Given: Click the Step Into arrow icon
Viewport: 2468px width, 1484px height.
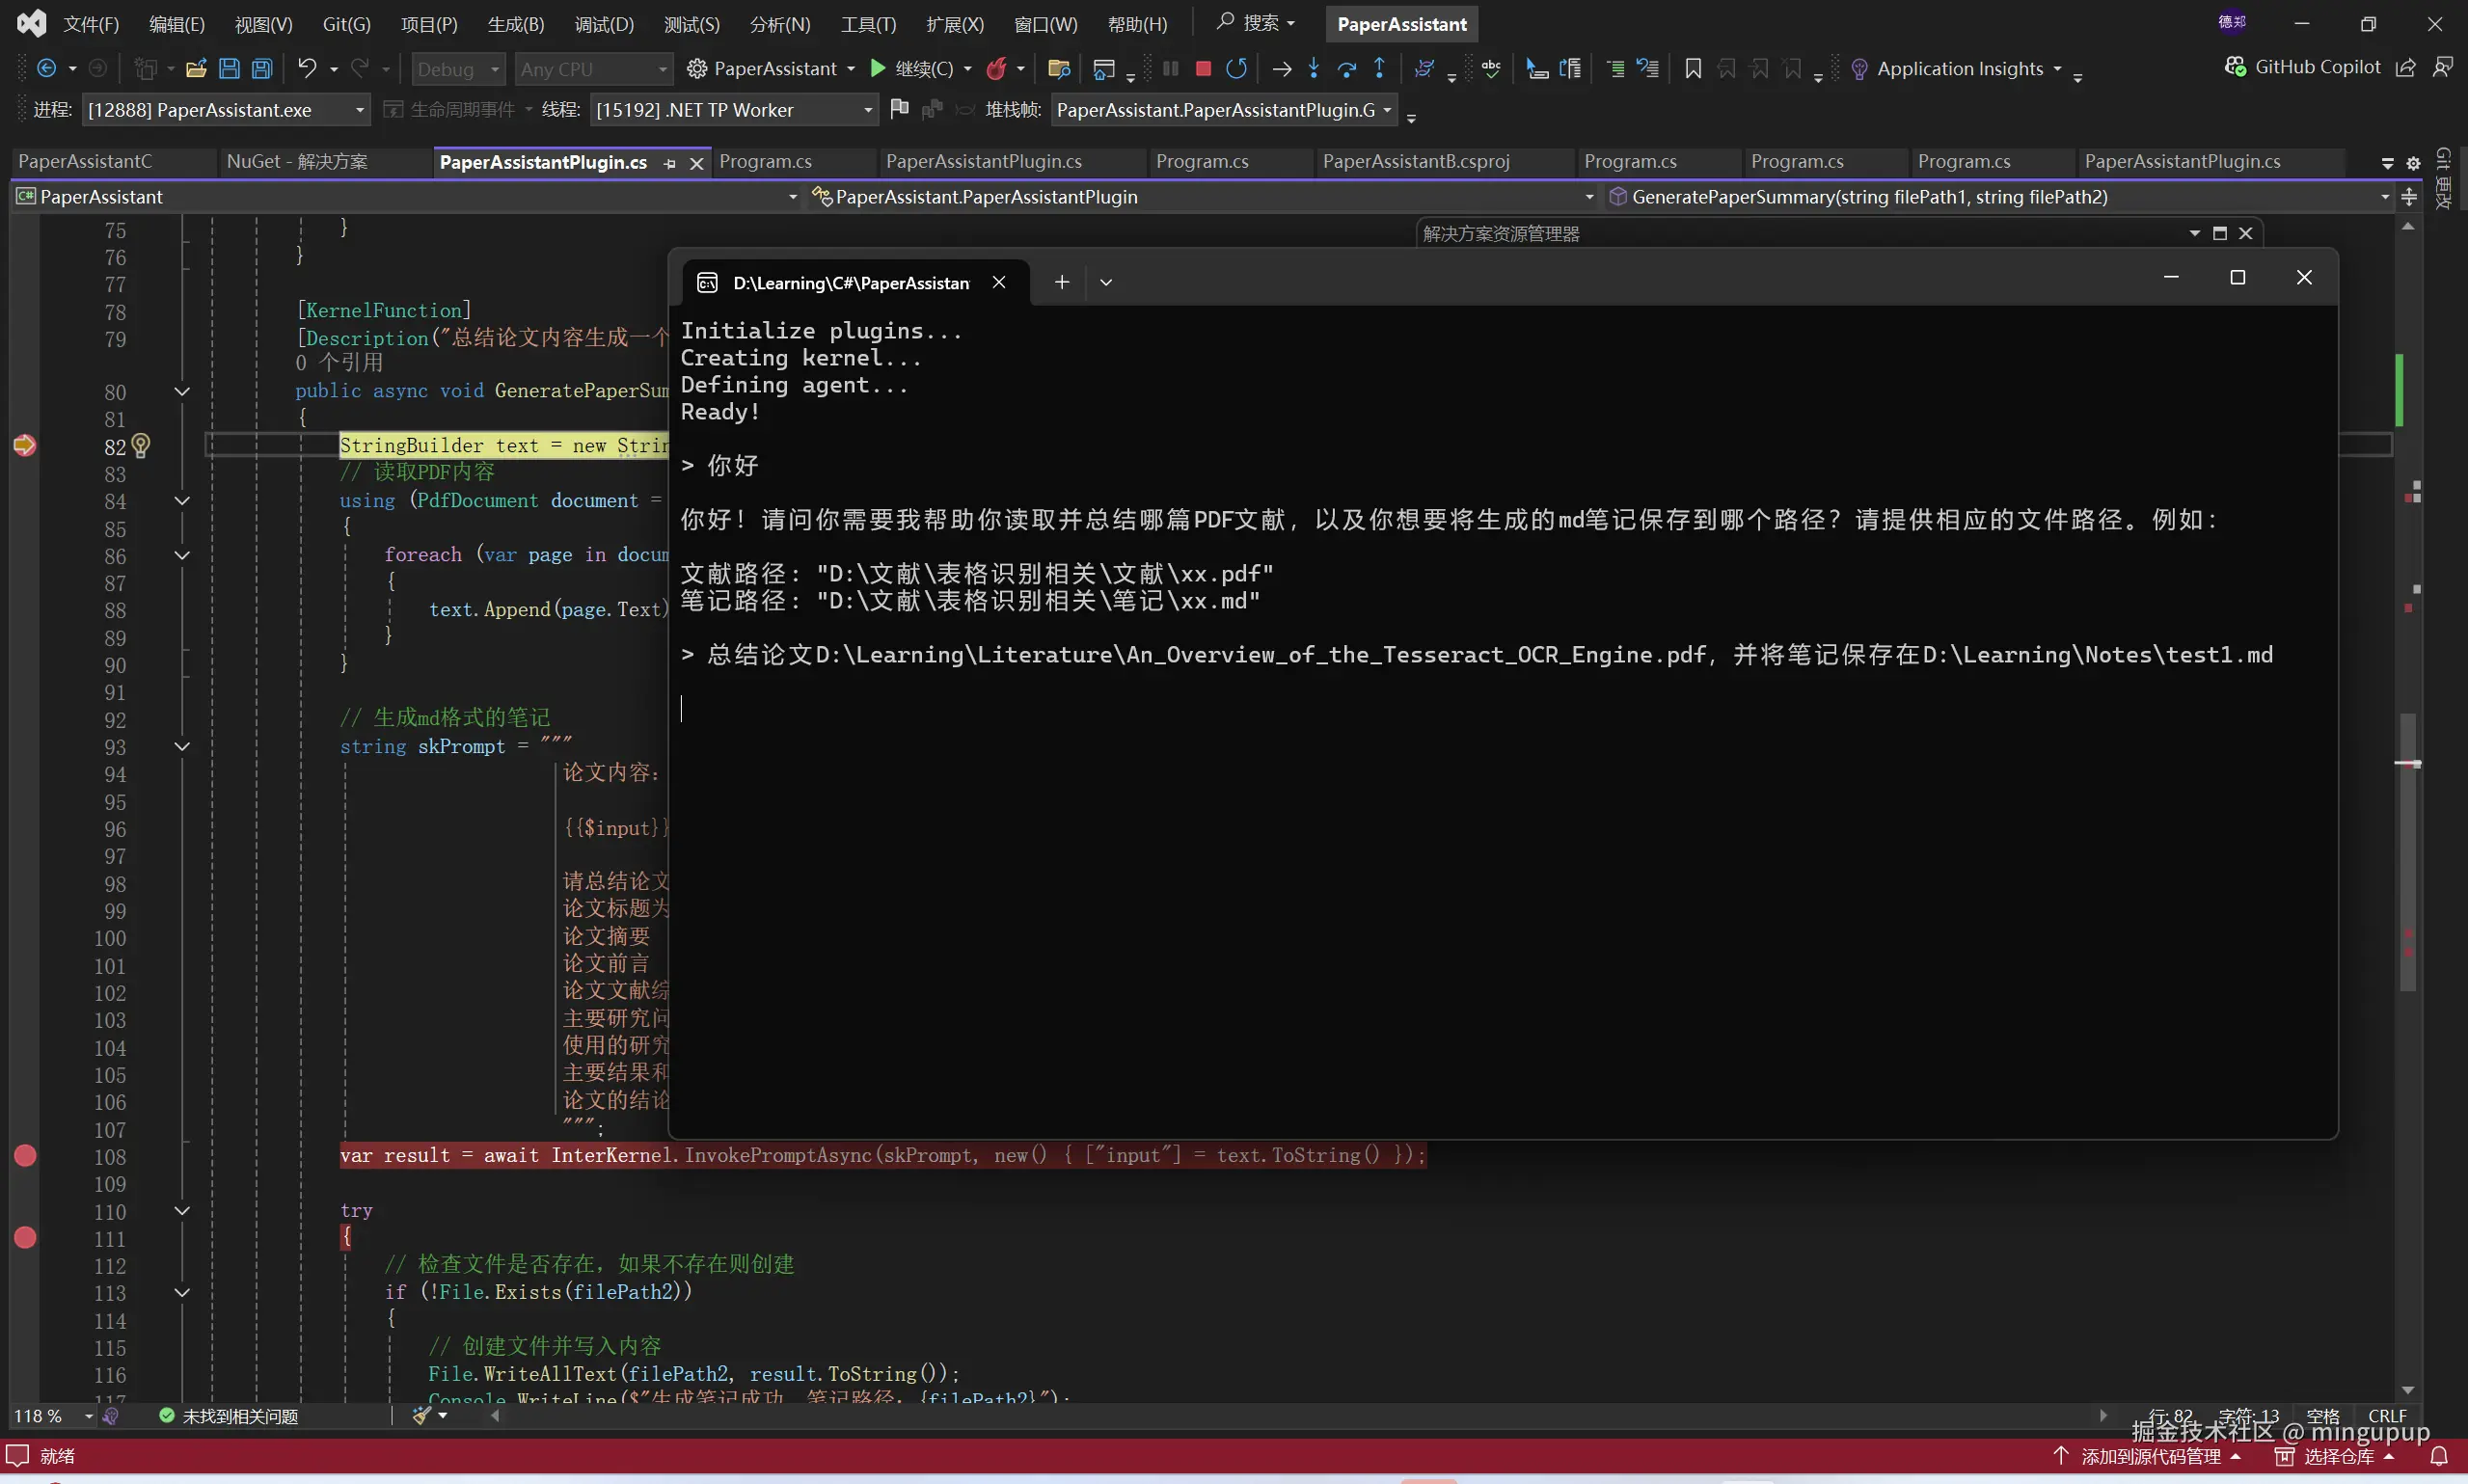Looking at the screenshot, I should click(1314, 69).
